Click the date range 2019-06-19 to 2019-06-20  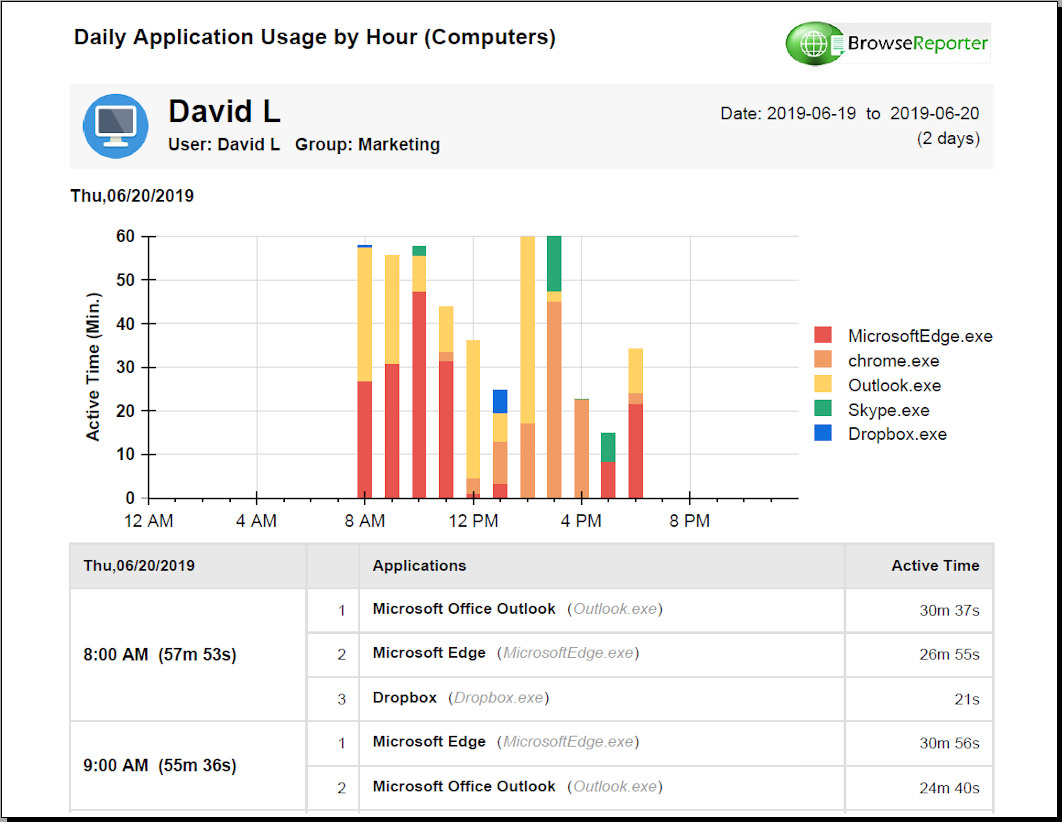click(849, 114)
